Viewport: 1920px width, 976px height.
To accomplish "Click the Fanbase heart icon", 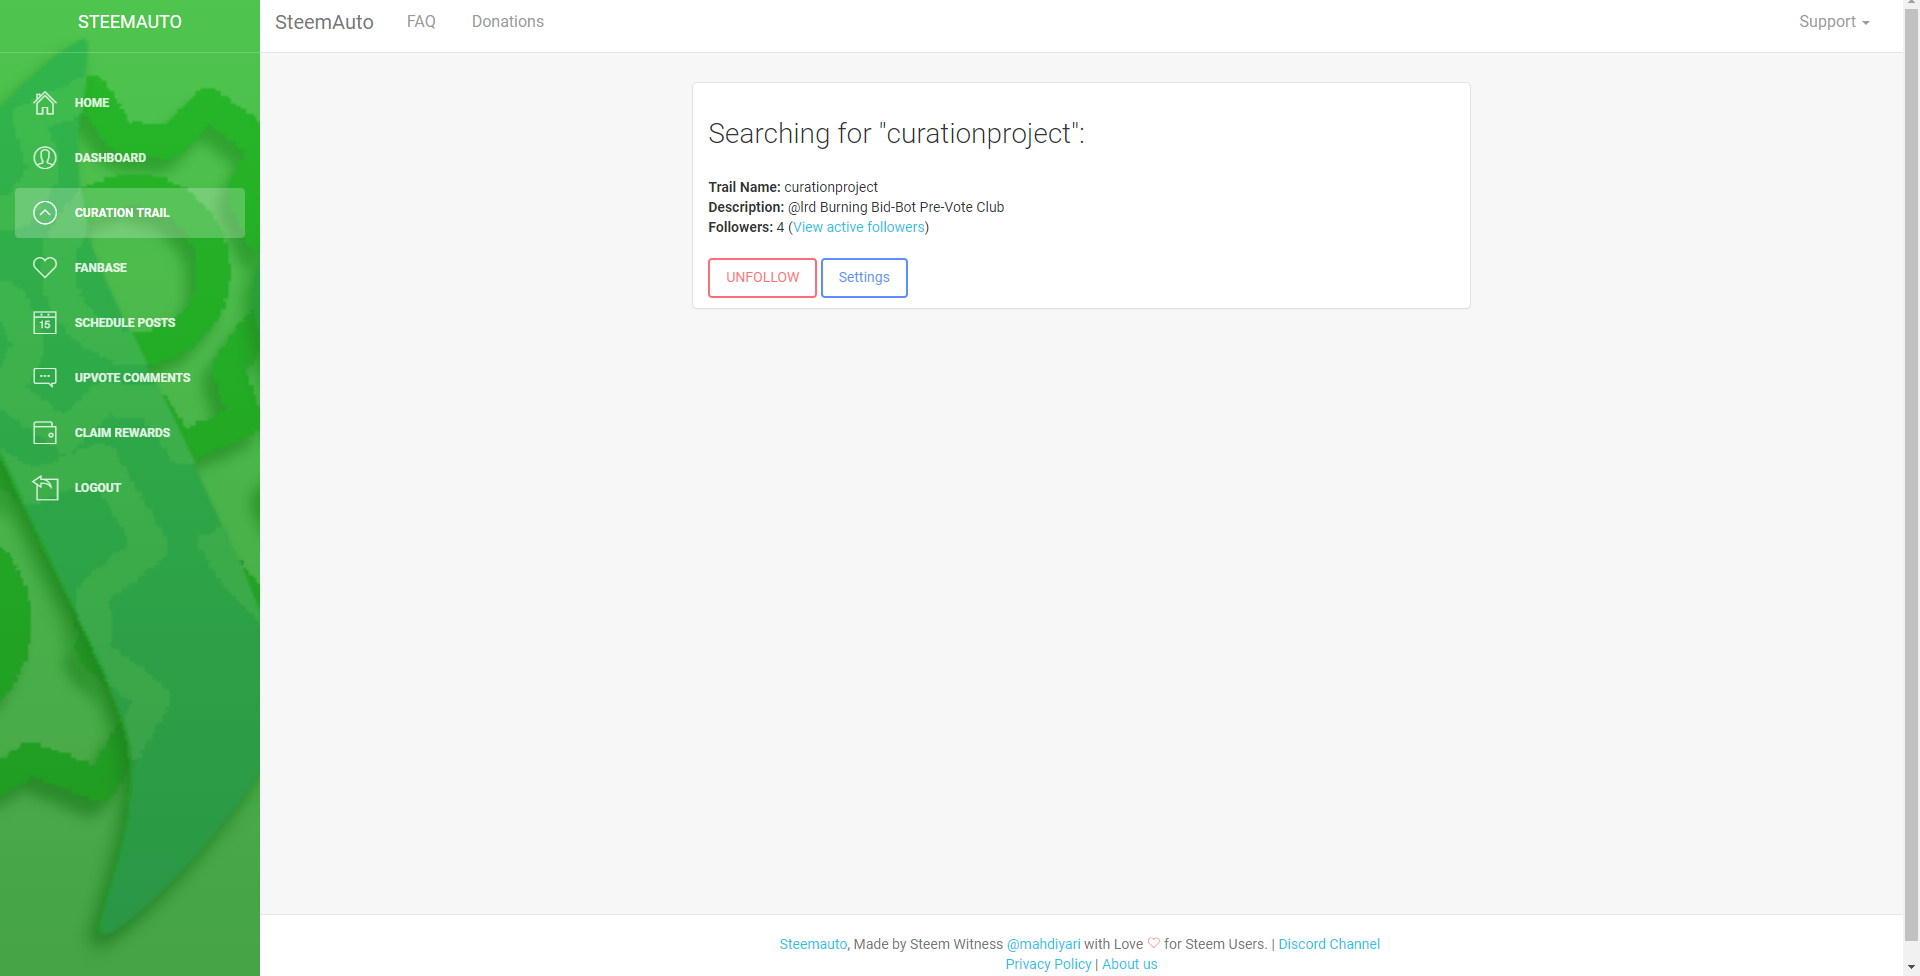I will [x=45, y=268].
